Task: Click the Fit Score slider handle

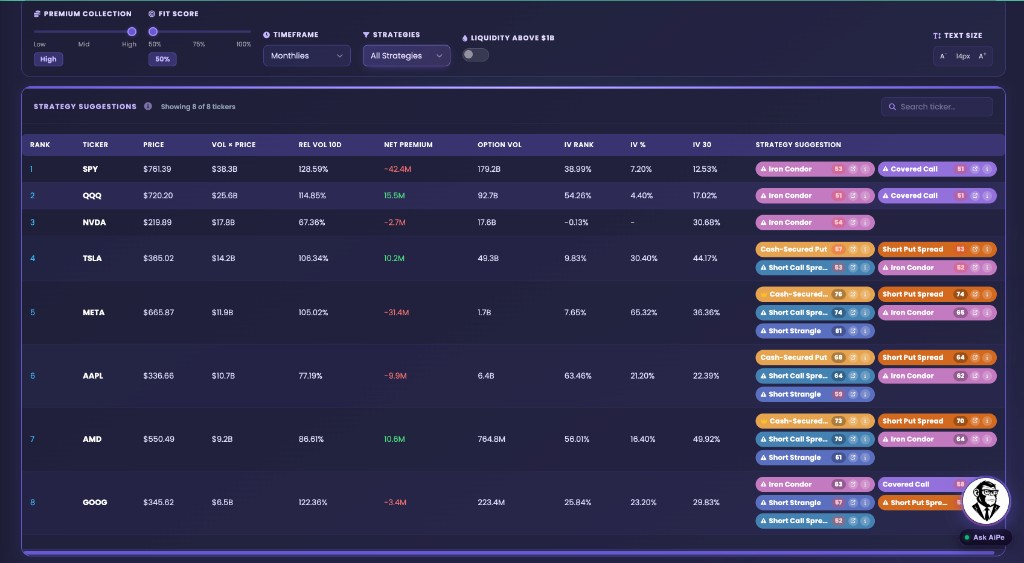Action: click(x=153, y=31)
